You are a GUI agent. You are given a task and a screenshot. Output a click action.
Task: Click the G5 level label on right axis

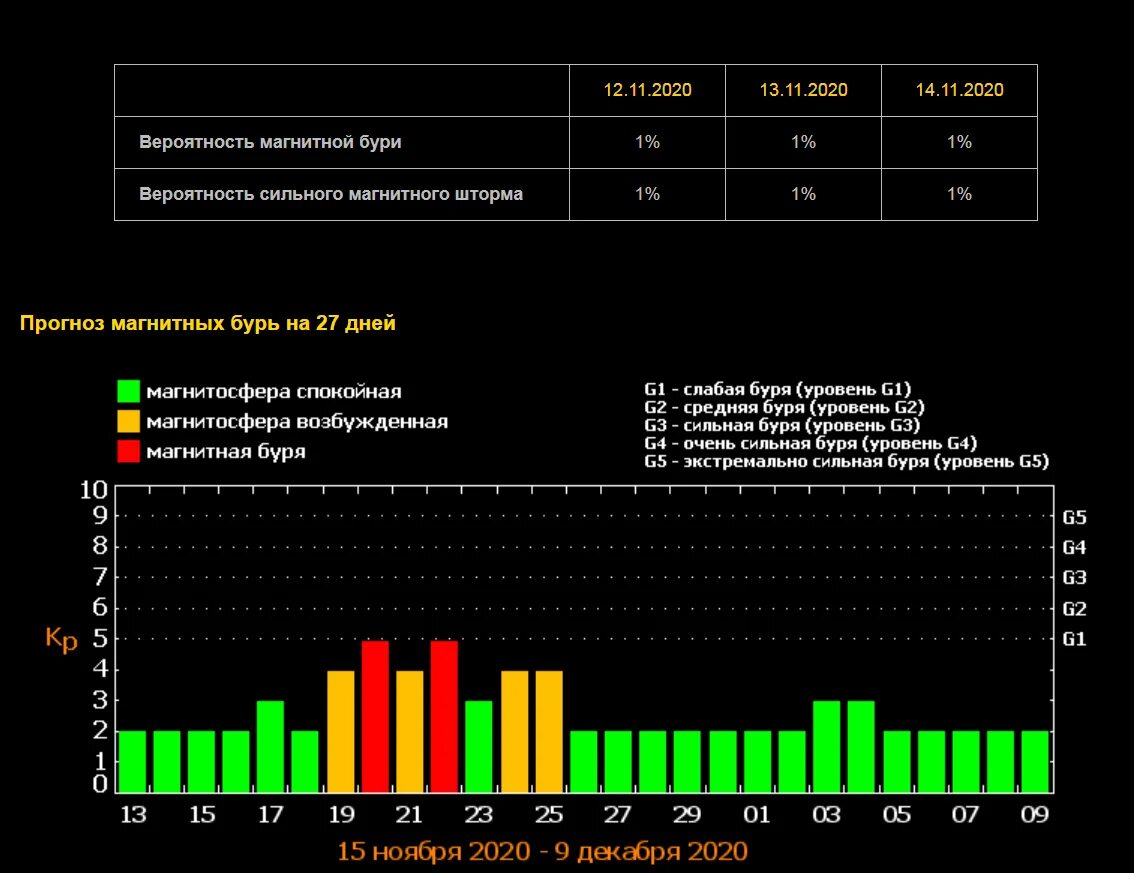[1074, 517]
